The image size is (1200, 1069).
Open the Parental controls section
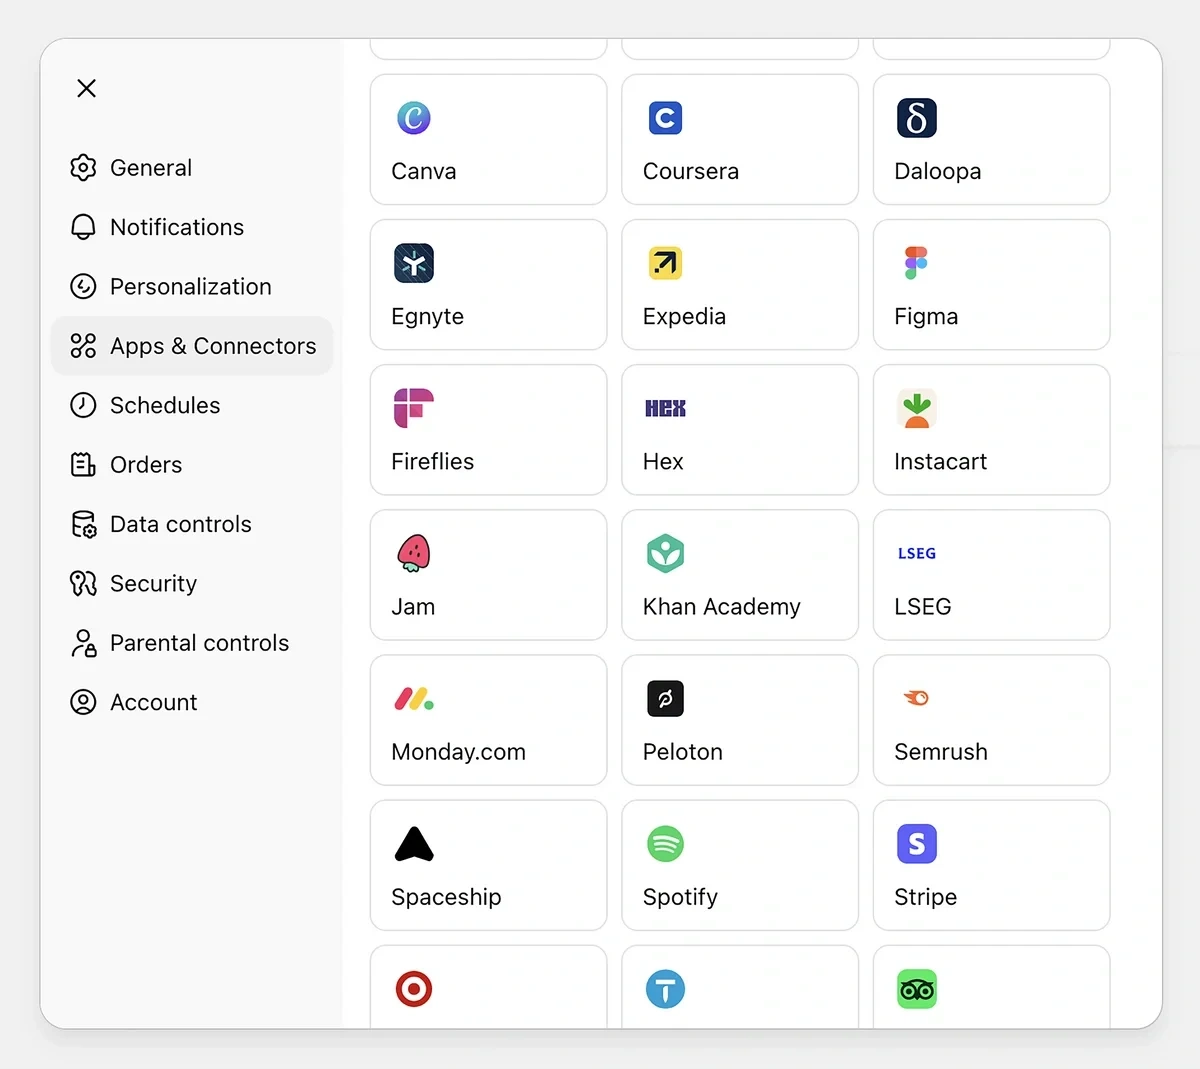[x=199, y=643]
